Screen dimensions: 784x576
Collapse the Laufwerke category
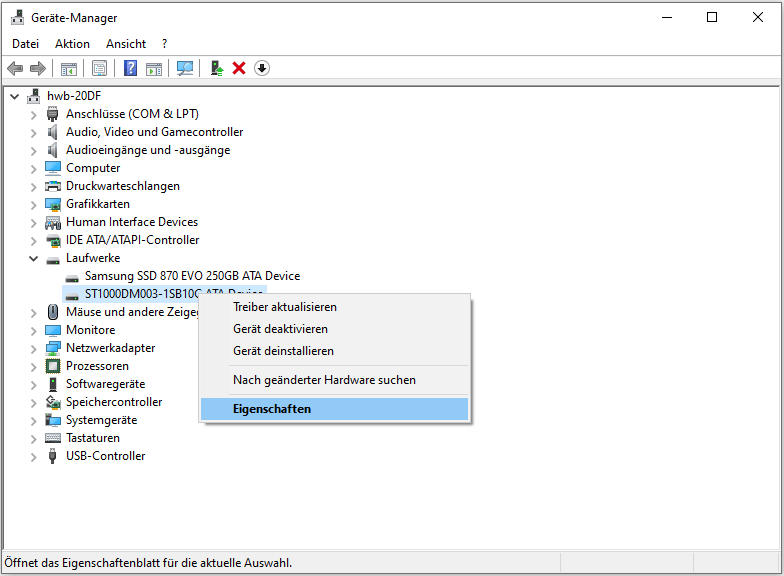point(33,258)
